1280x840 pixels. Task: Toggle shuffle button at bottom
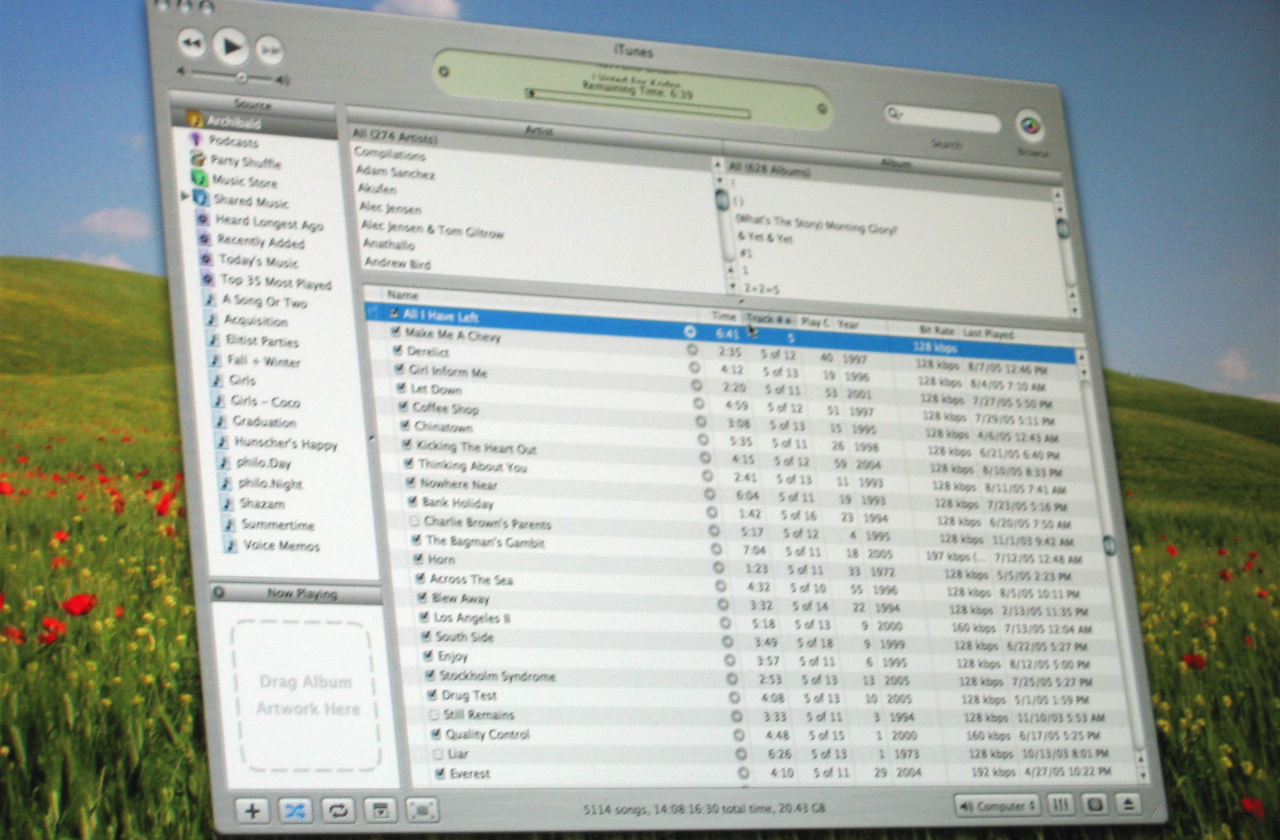click(295, 810)
